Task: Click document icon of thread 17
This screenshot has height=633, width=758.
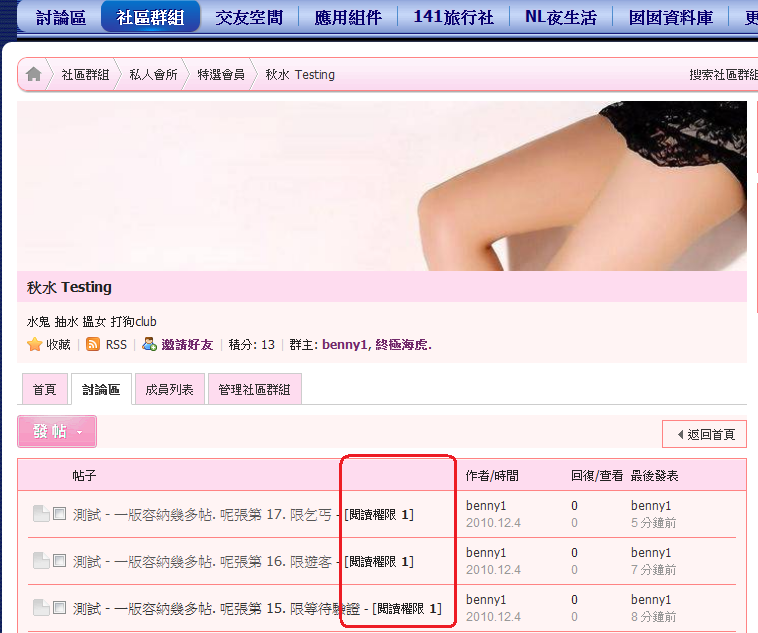Action: pos(42,514)
